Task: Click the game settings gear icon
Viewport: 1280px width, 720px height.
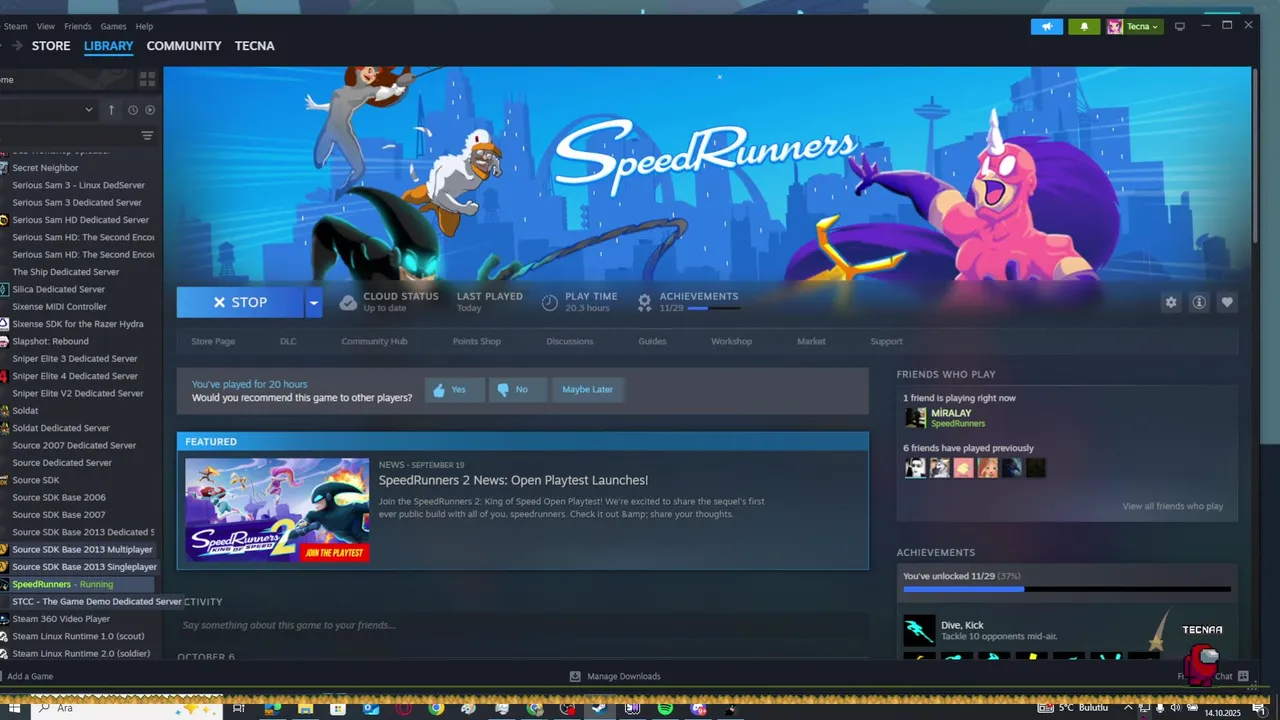Action: pyautogui.click(x=1171, y=302)
